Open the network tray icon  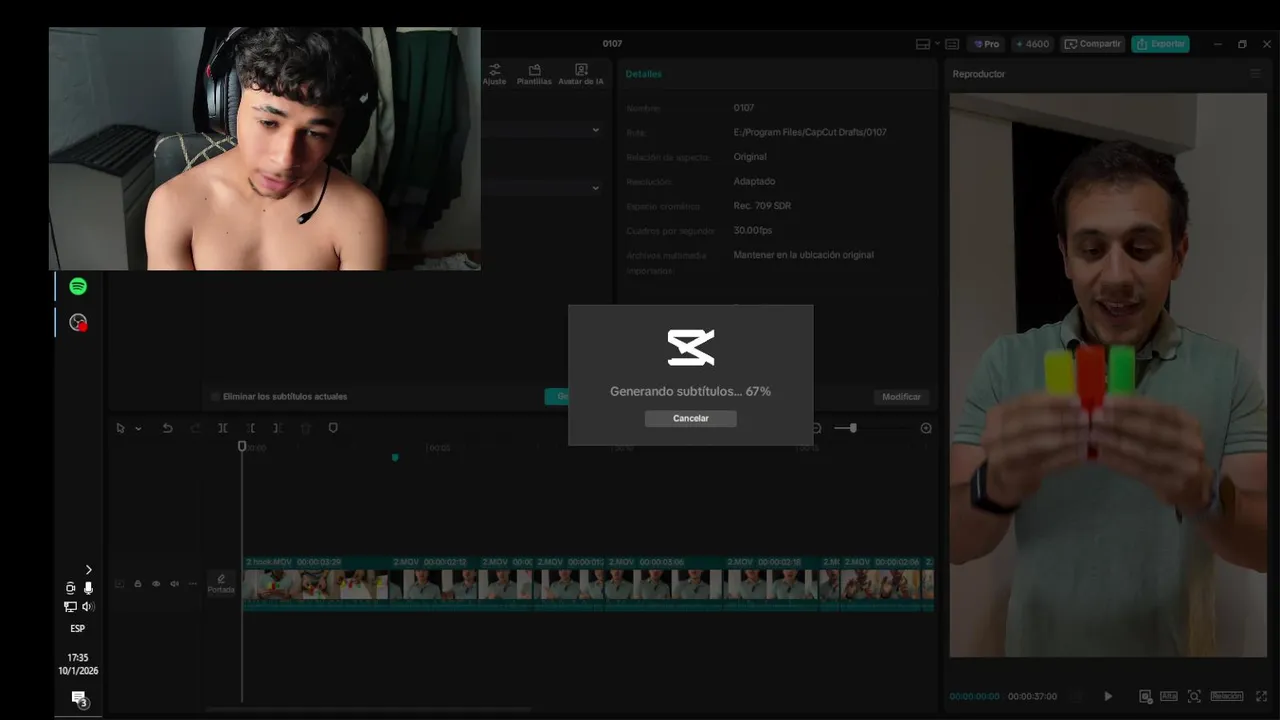pos(70,606)
